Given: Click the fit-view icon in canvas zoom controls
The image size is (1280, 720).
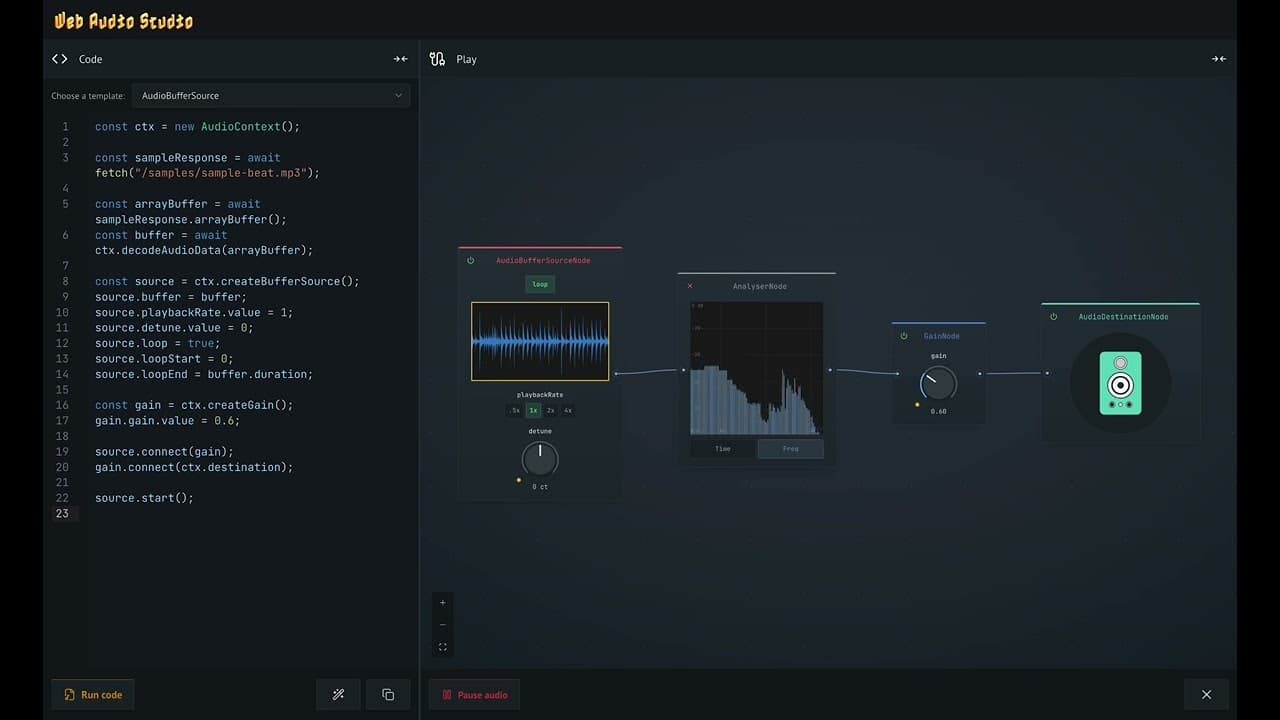Looking at the screenshot, I should coord(443,646).
